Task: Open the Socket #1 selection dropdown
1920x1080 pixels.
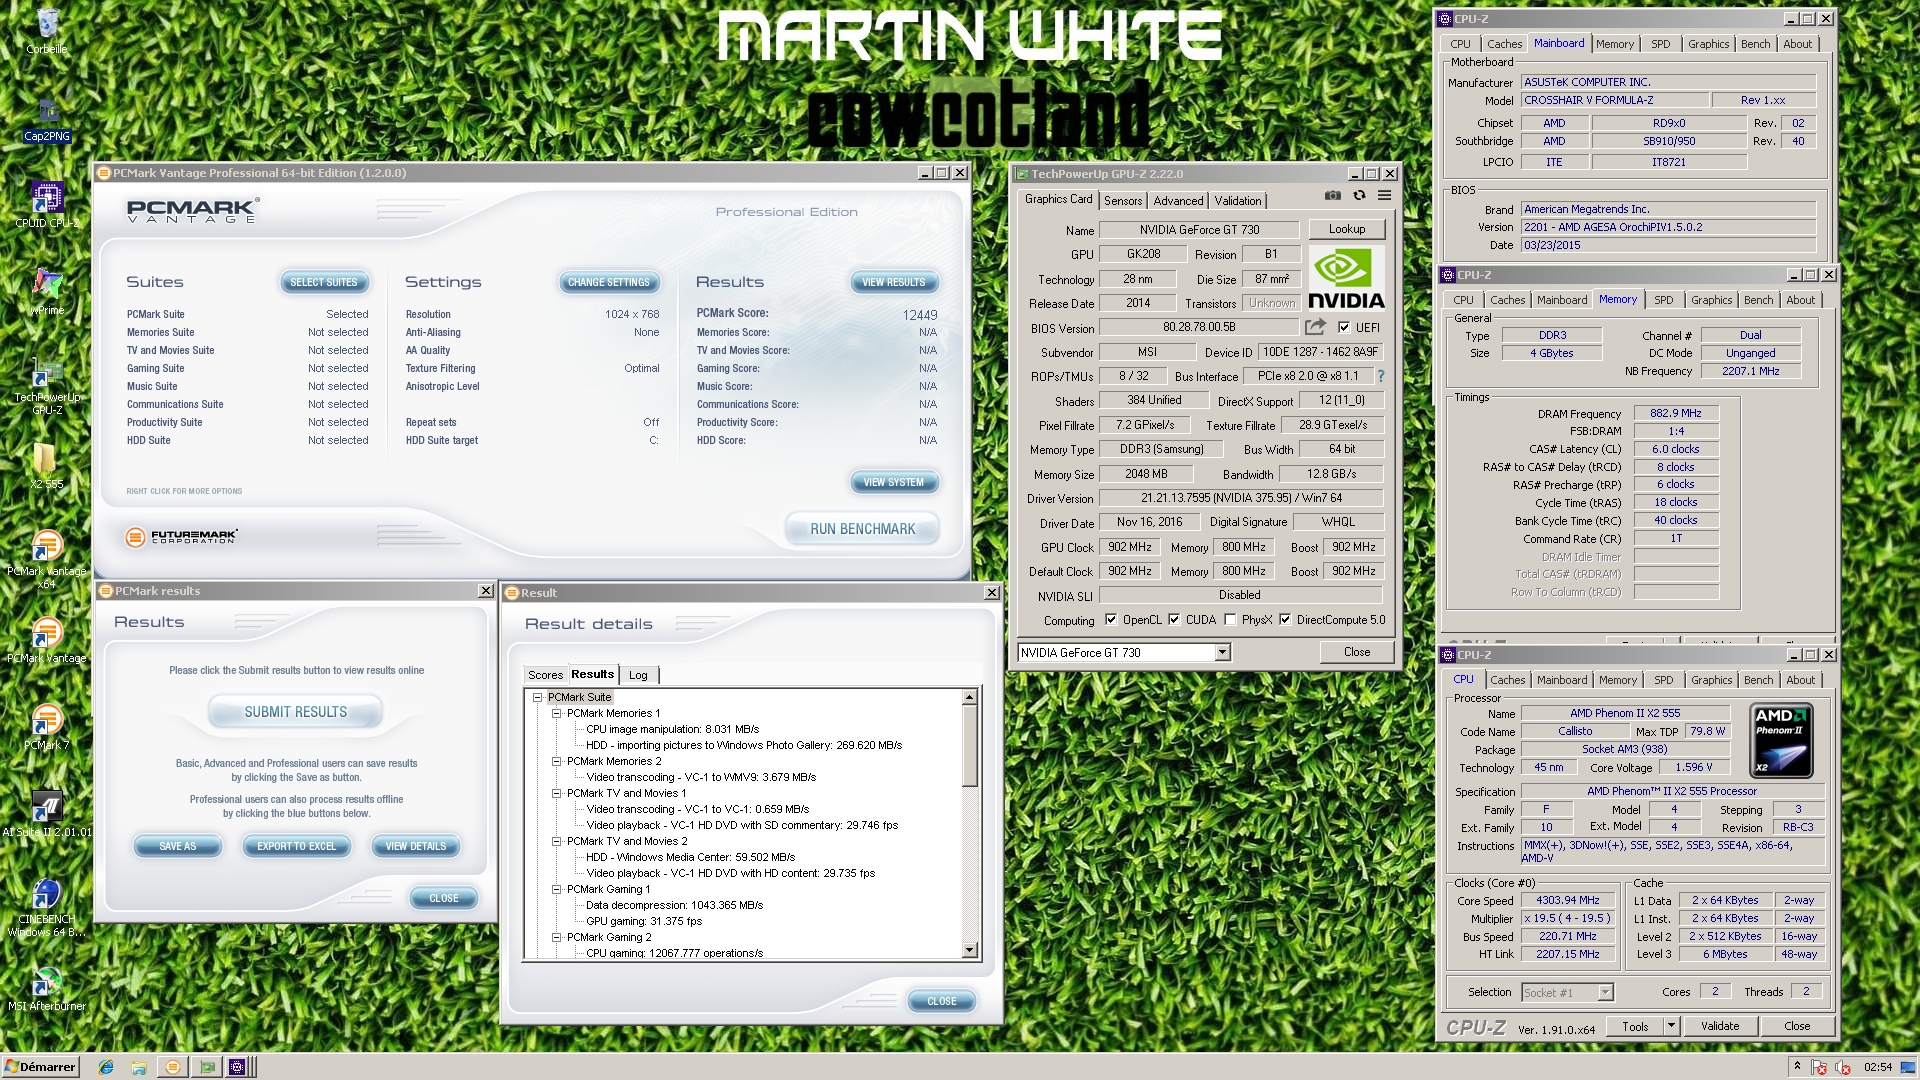Action: coord(1605,993)
